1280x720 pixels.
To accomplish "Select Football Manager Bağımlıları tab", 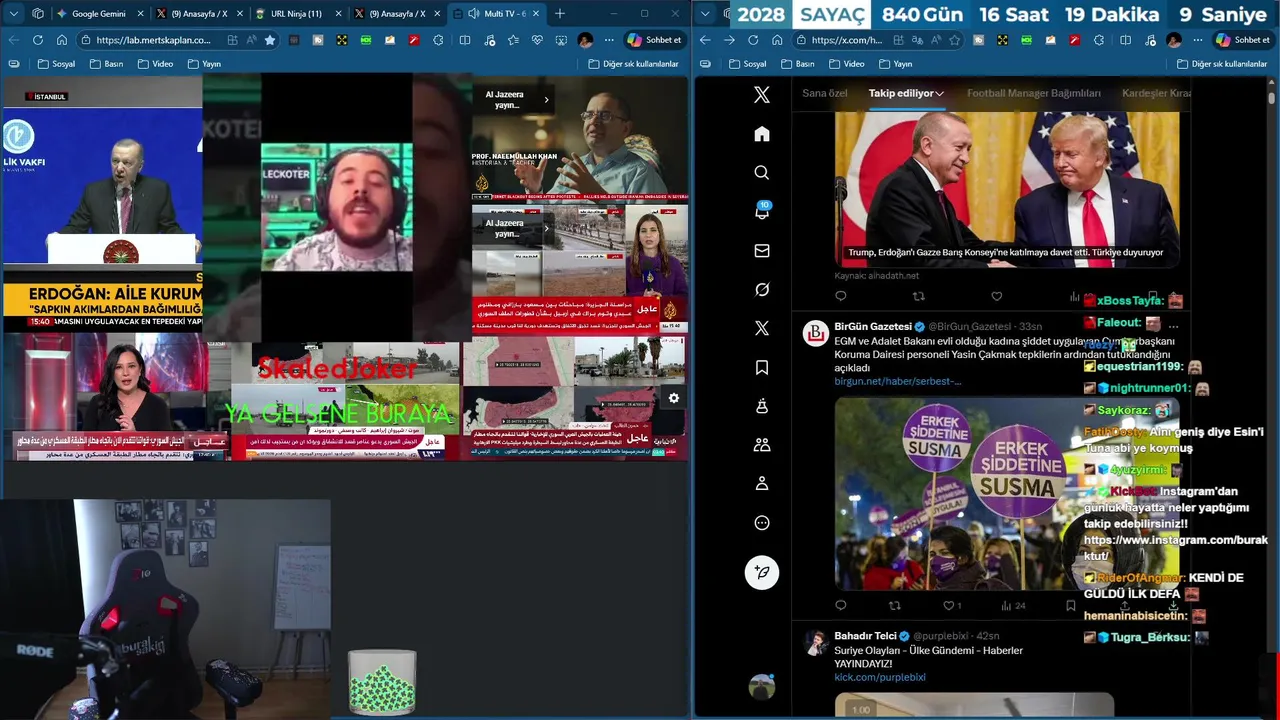I will 1034,93.
